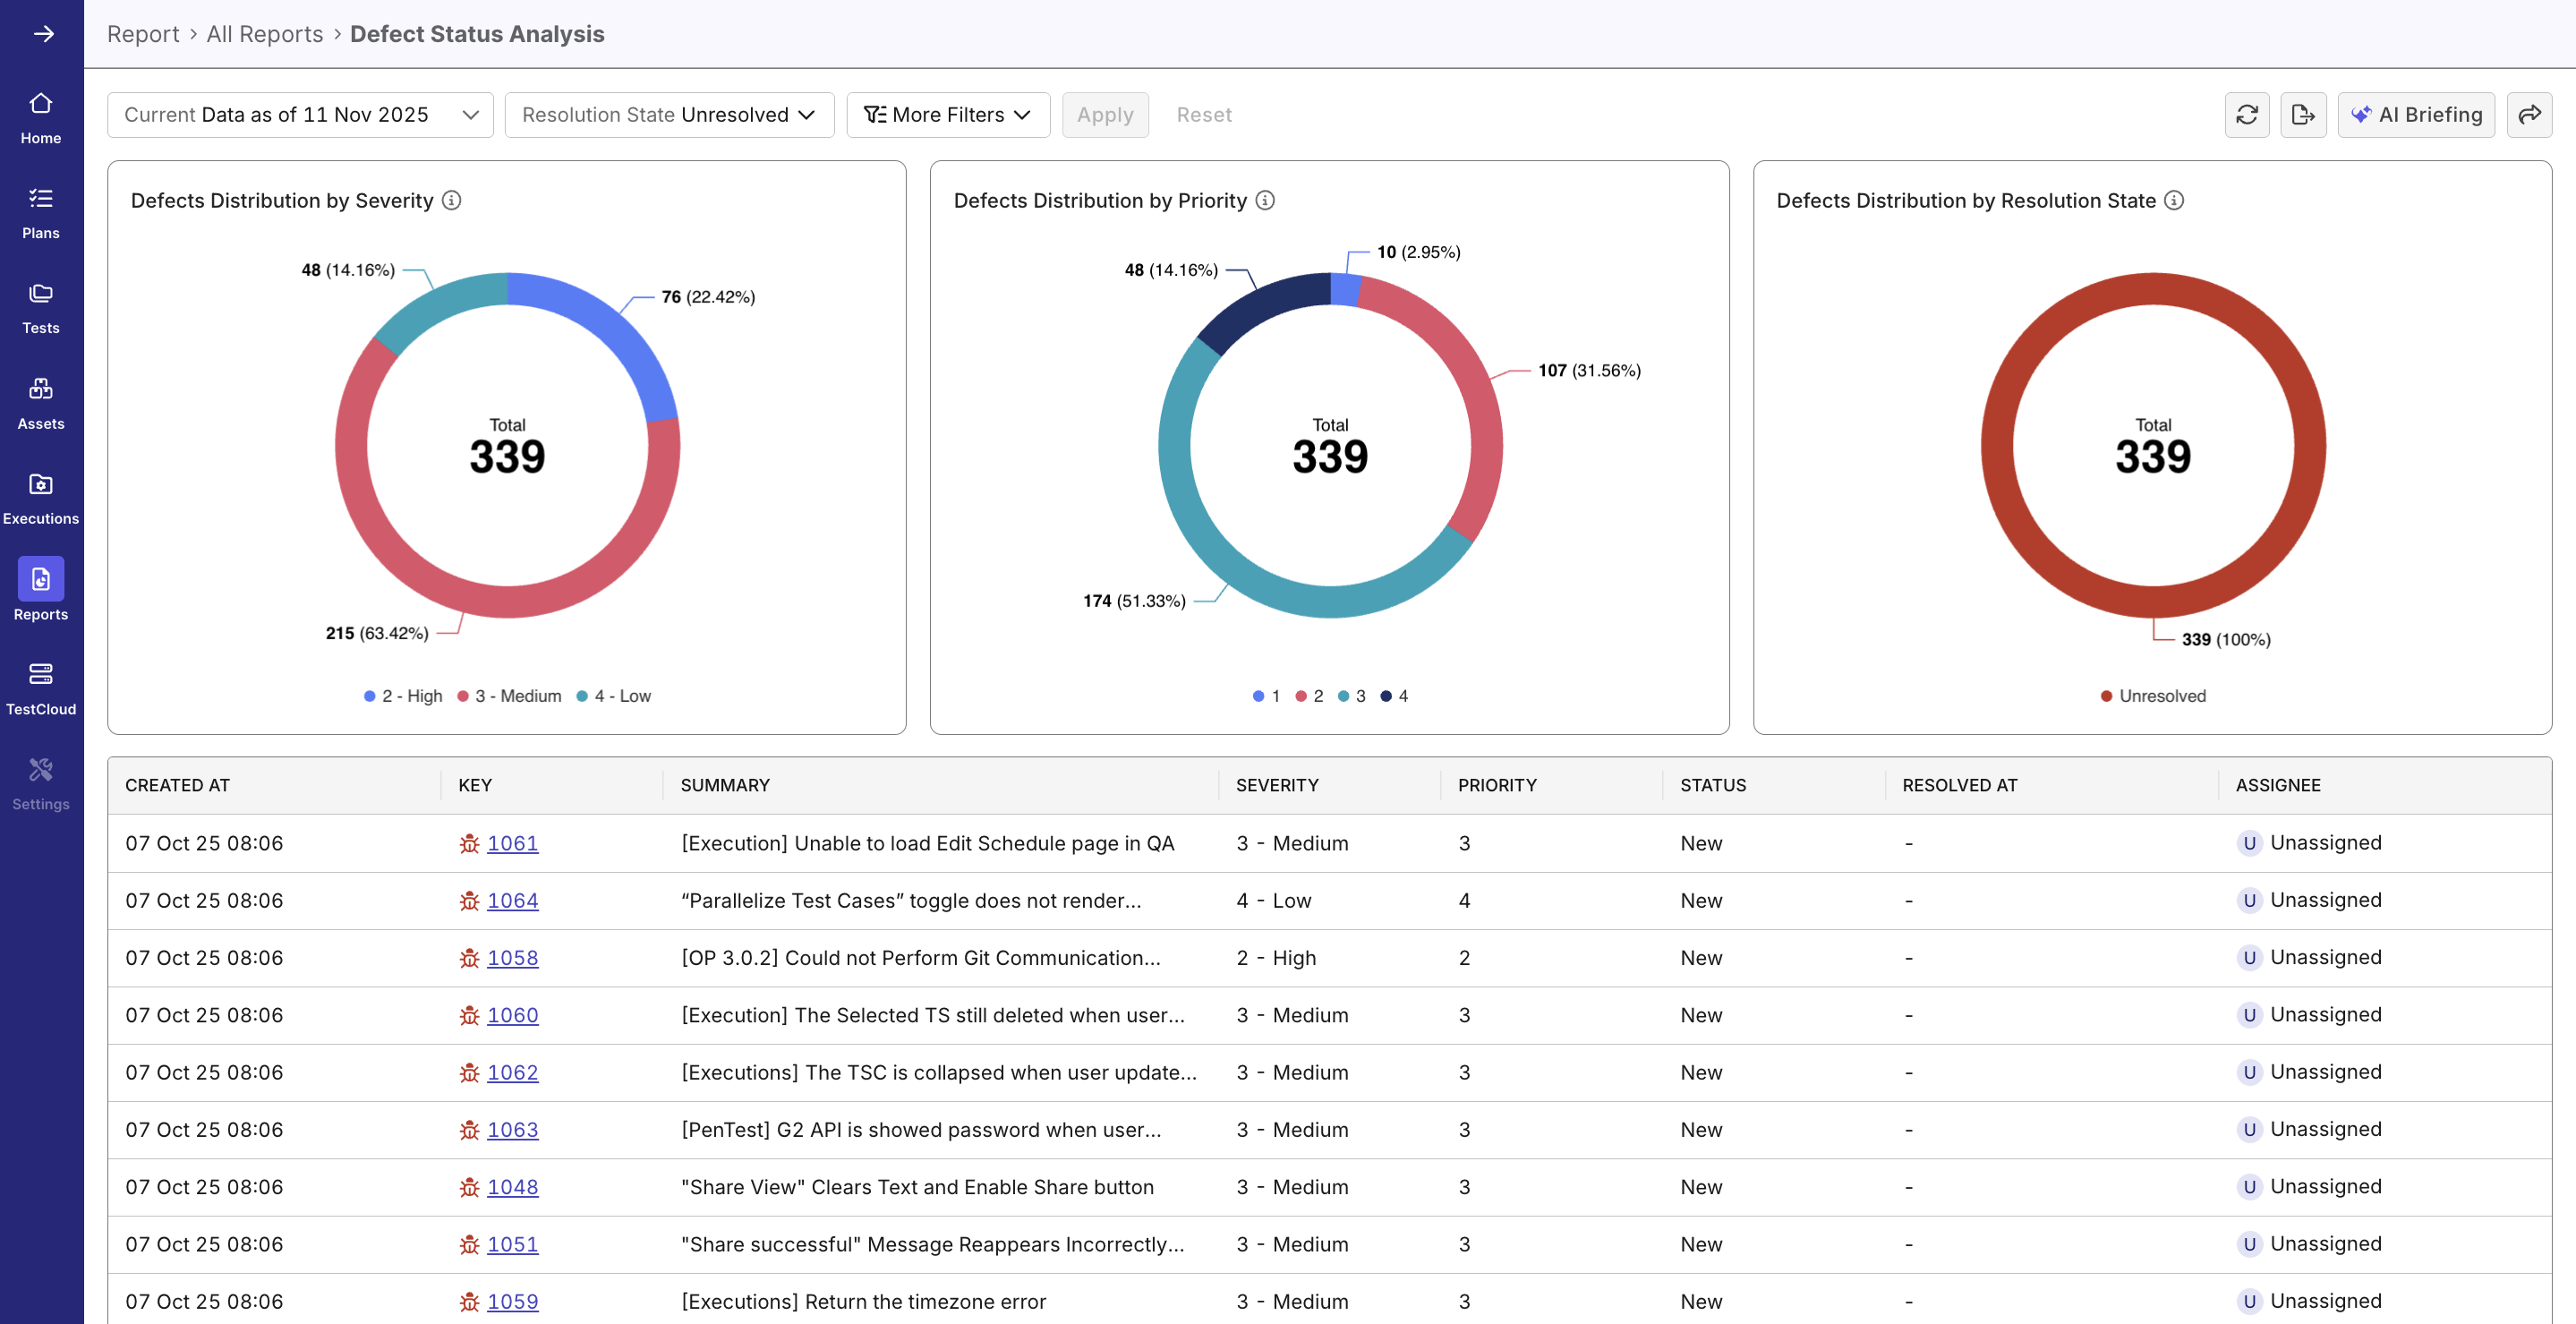Open the AI Briefing feature
Image resolution: width=2576 pixels, height=1324 pixels.
[x=2417, y=114]
